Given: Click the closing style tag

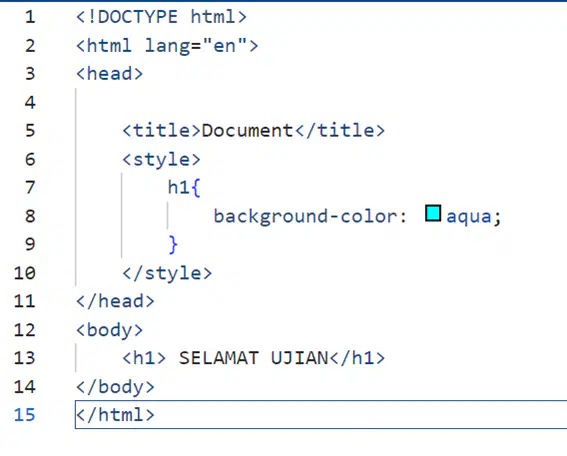Looking at the screenshot, I should pos(167,273).
